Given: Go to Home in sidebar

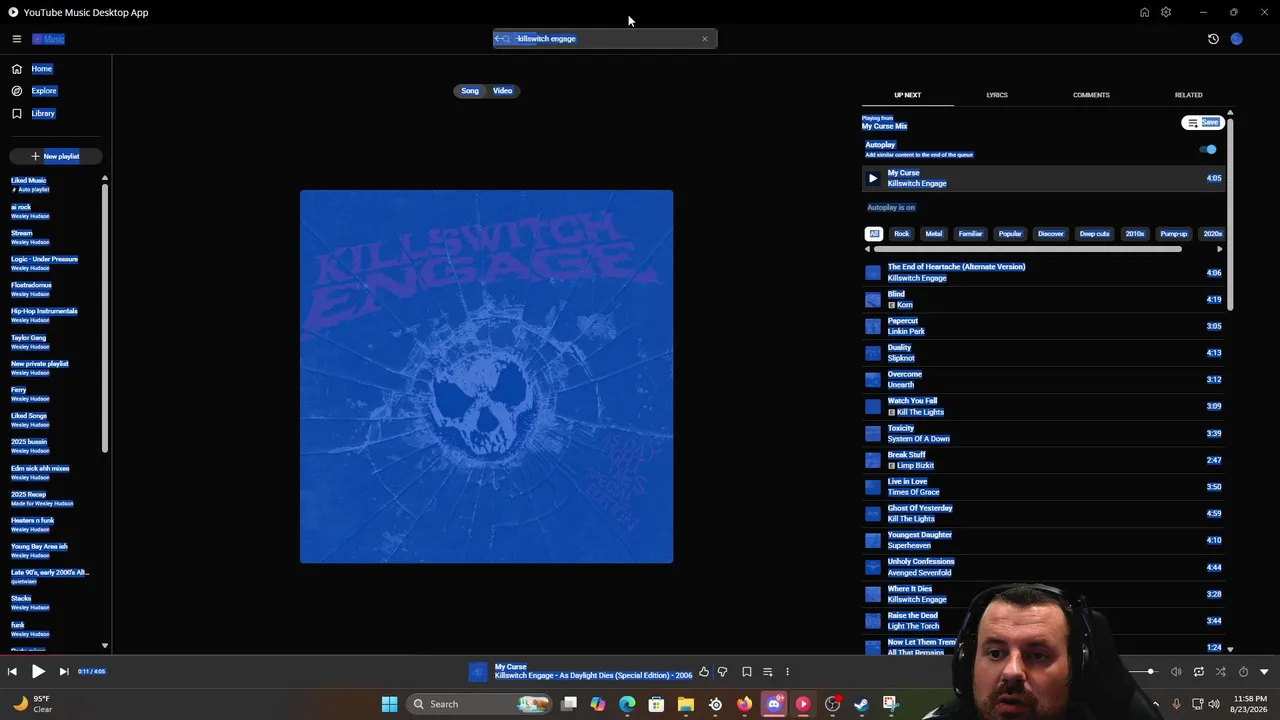Looking at the screenshot, I should (42, 69).
